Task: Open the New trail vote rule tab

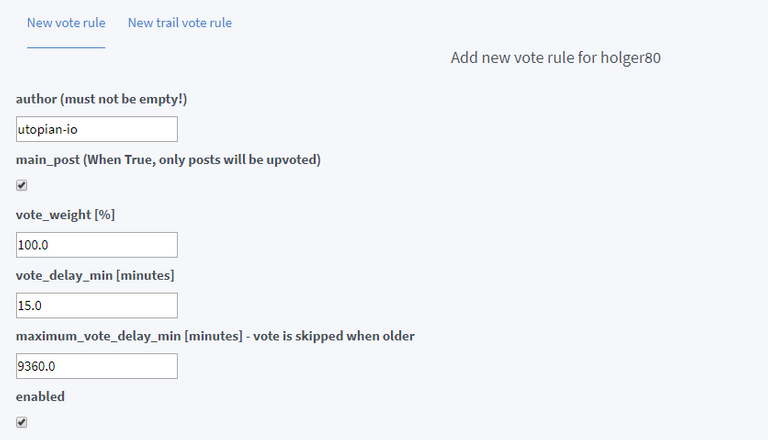Action: (180, 23)
